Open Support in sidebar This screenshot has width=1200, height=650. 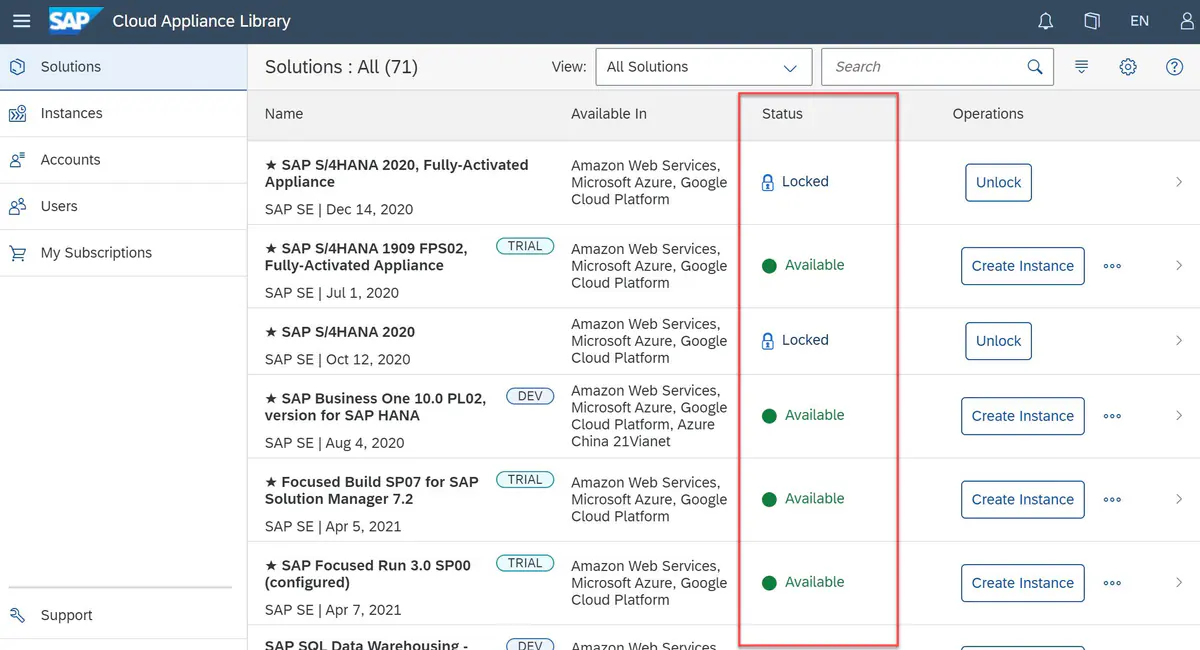124,615
